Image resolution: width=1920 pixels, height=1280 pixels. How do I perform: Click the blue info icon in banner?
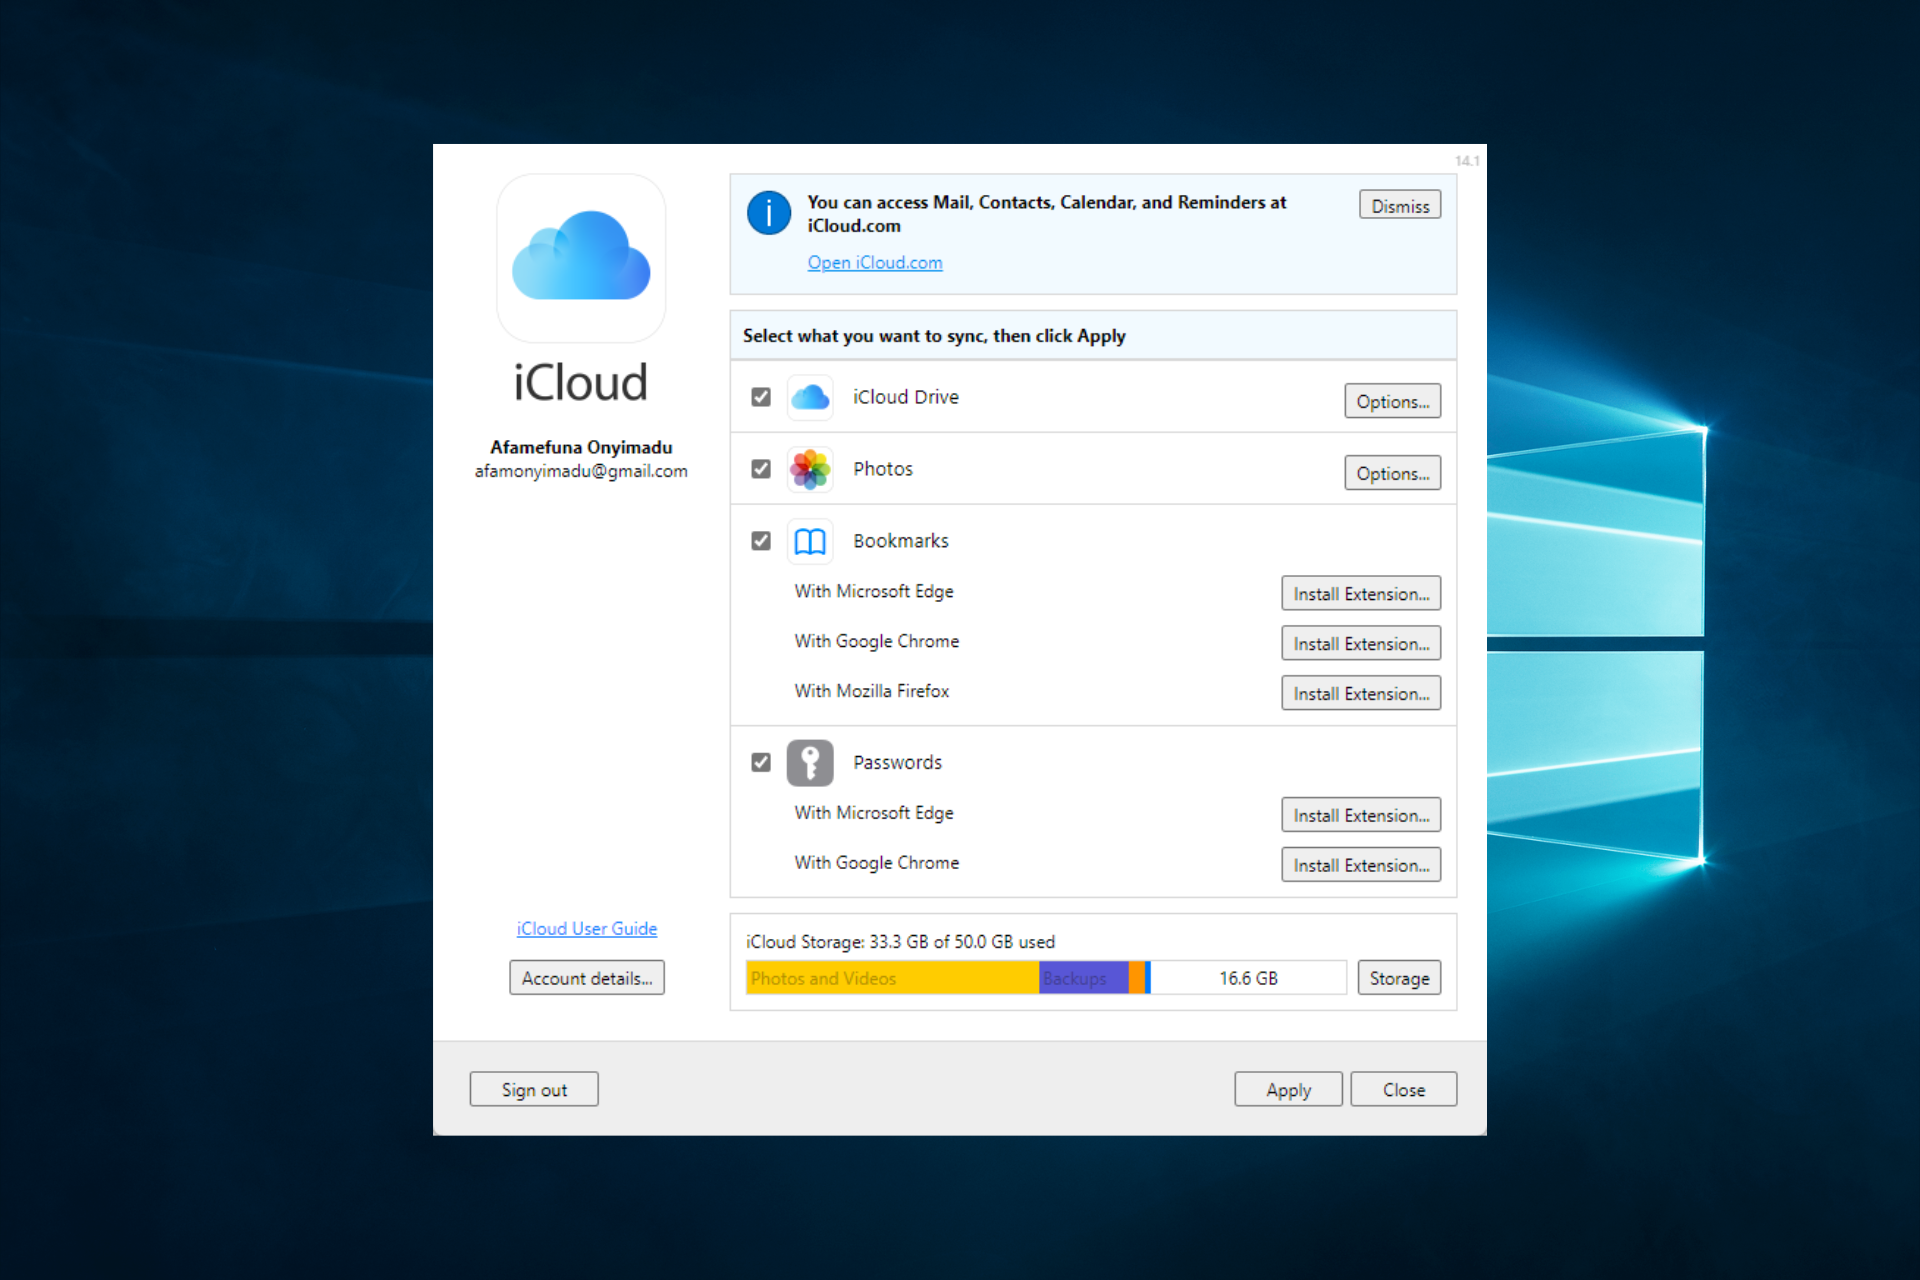768,213
